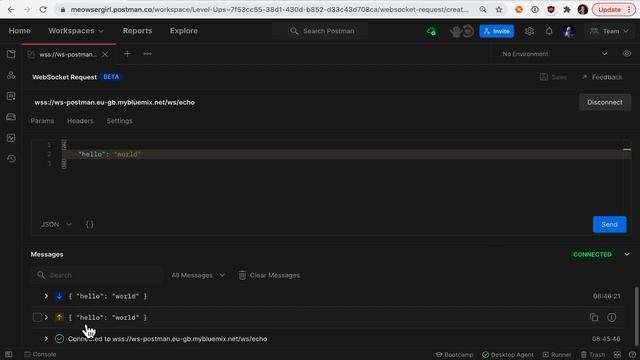Click the browser reload icon
This screenshot has width=640, height=360.
click(x=43, y=9)
